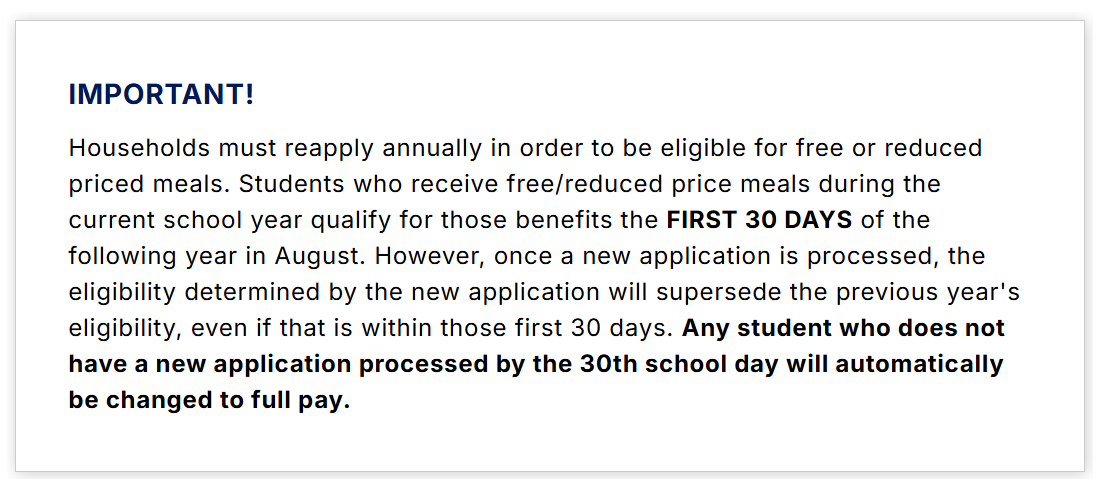Viewport: 1107px width, 495px height.
Task: Click bold phrase be changed to full pay.
Action: click(209, 400)
